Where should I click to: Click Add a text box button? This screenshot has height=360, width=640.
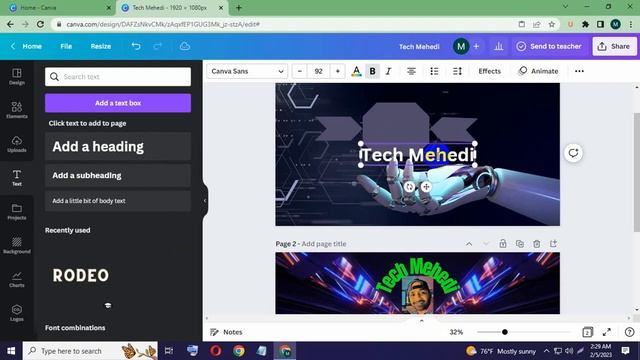[118, 103]
